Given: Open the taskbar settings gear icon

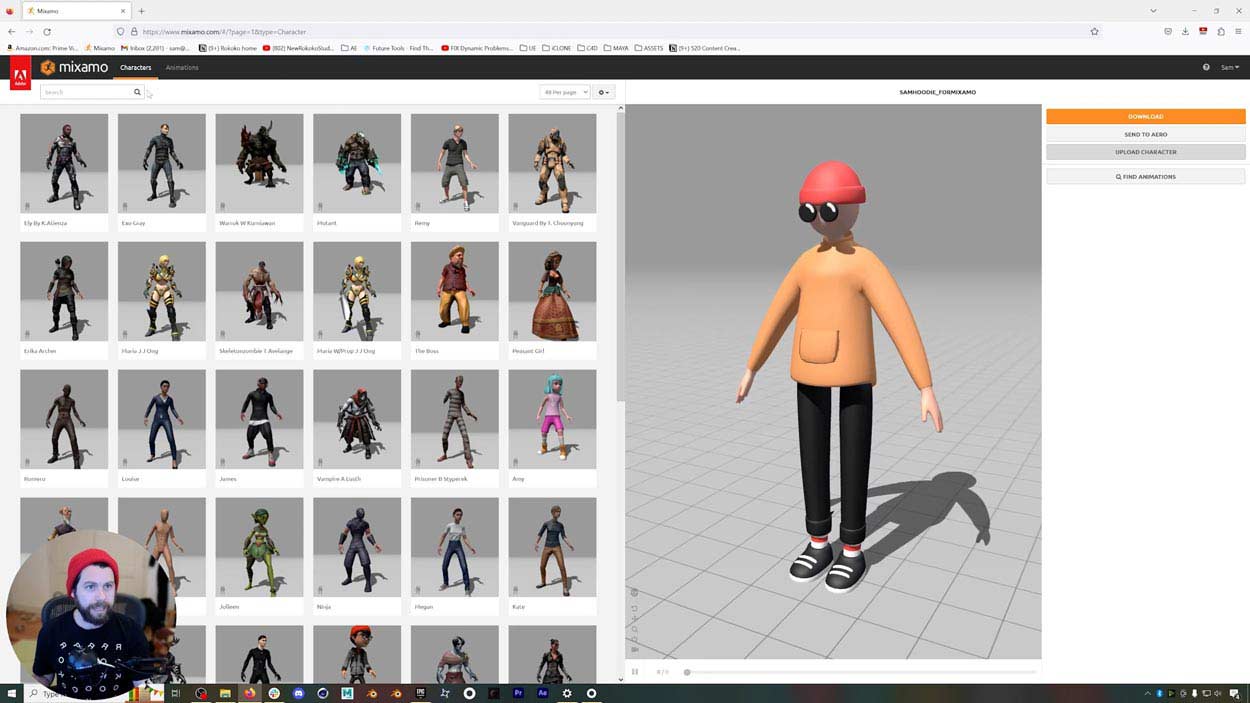Looking at the screenshot, I should [567, 693].
